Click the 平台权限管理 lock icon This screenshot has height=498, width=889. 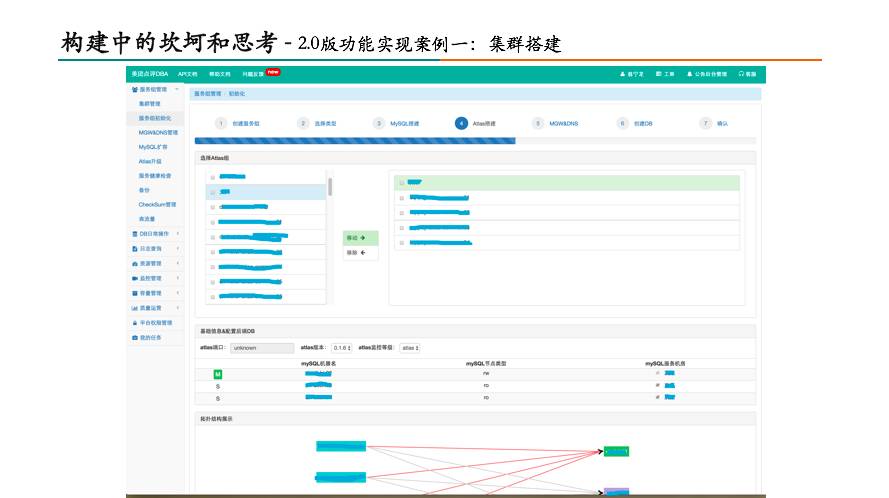pyautogui.click(x=134, y=323)
